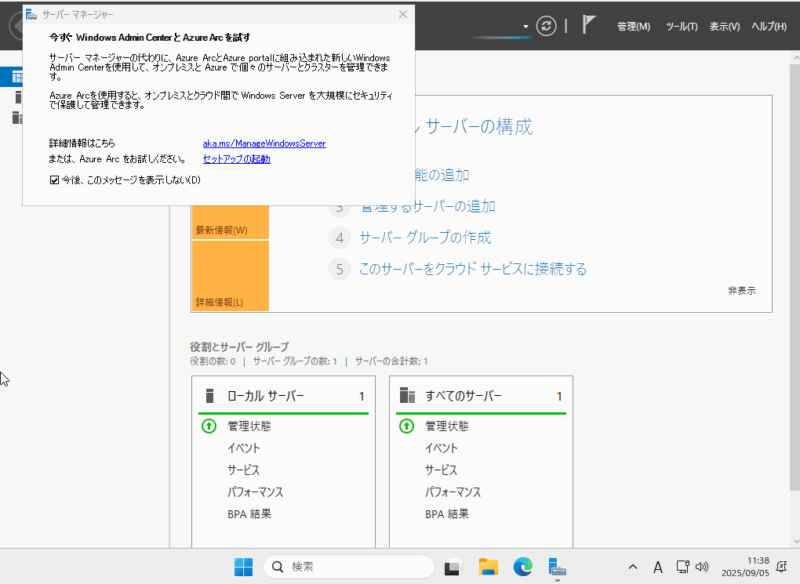The width and height of the screenshot is (800, 584).
Task: Select the 最新情報(W) orange tile
Action: pos(231,222)
